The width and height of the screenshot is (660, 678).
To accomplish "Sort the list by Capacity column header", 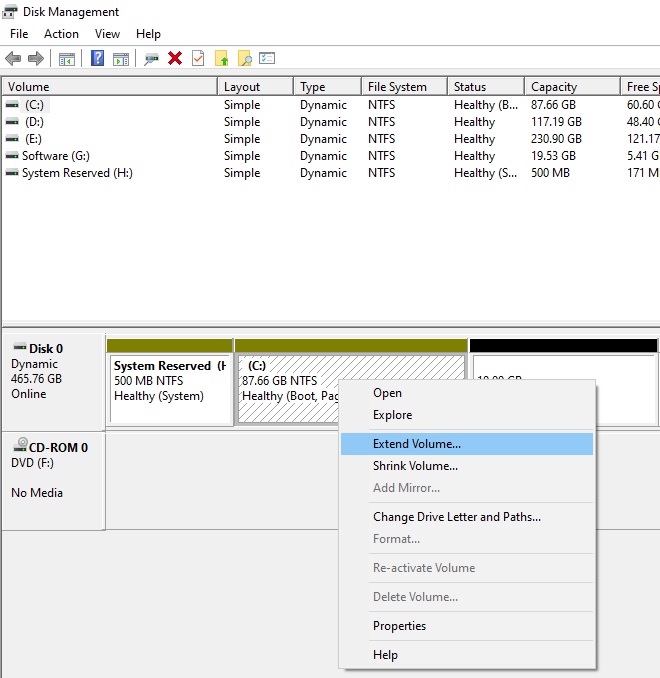I will (x=554, y=87).
